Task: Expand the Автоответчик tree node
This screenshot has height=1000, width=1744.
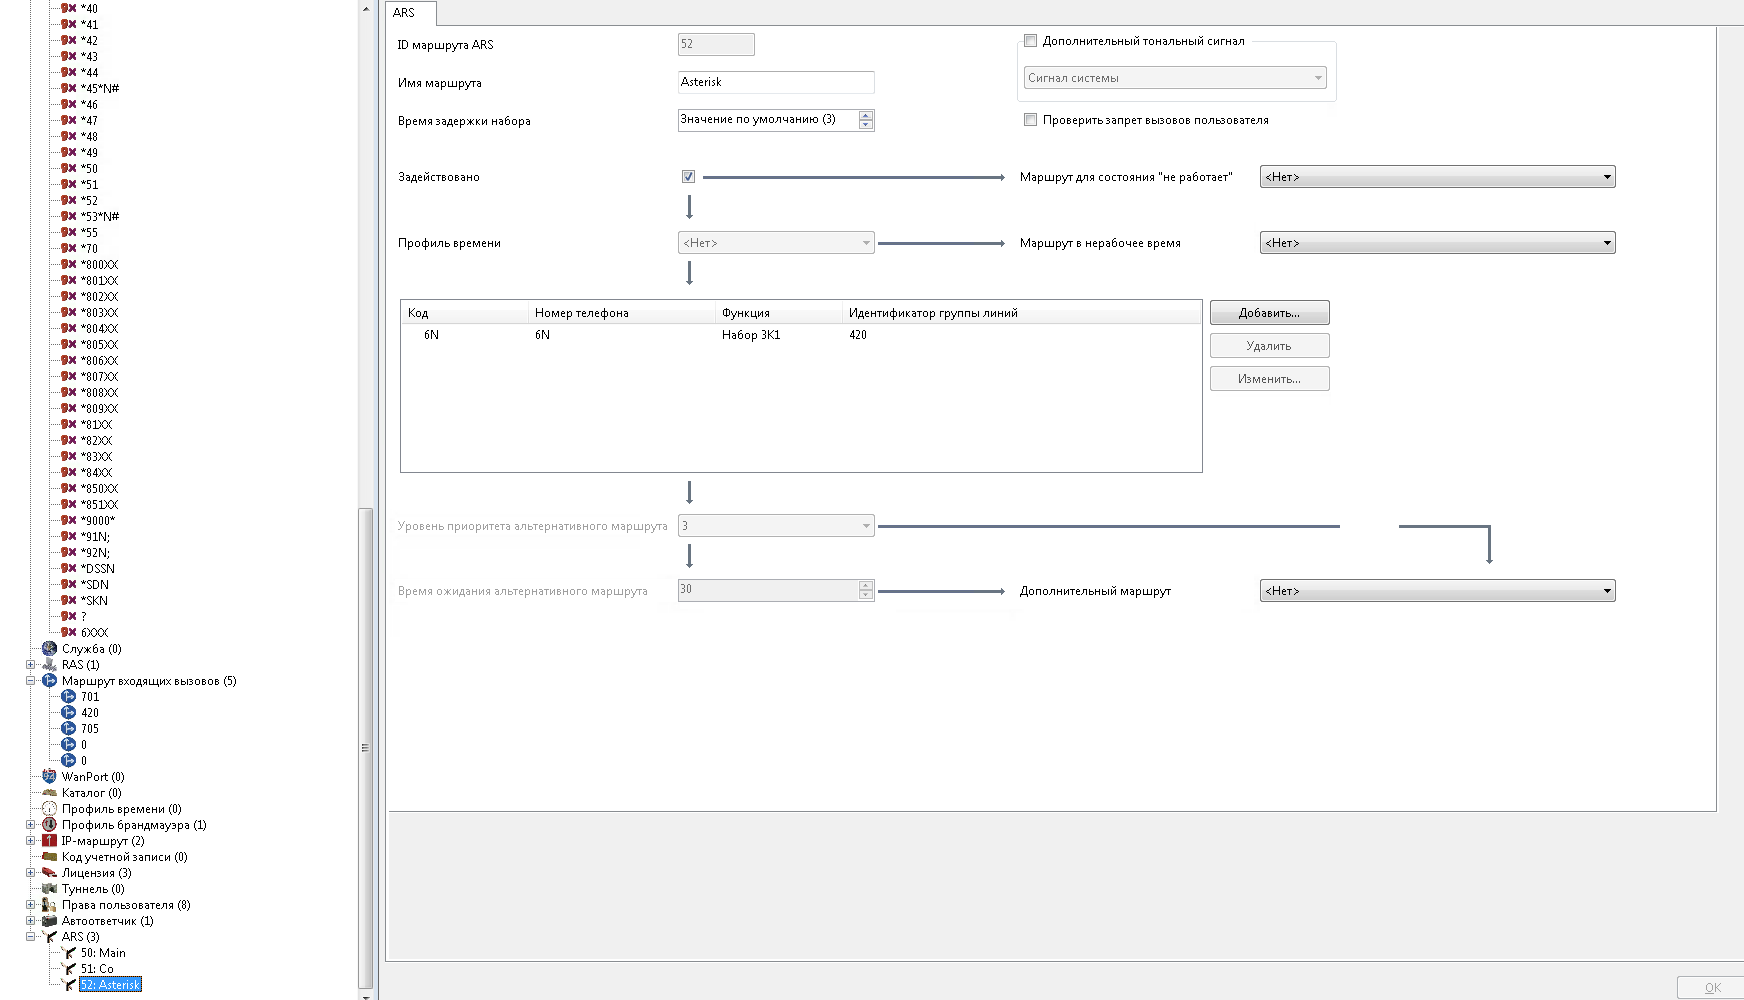Action: pyautogui.click(x=30, y=920)
